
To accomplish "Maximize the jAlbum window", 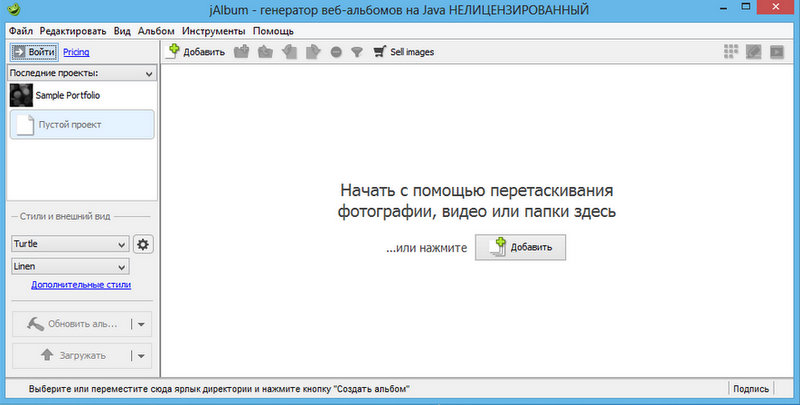I will [x=745, y=7].
